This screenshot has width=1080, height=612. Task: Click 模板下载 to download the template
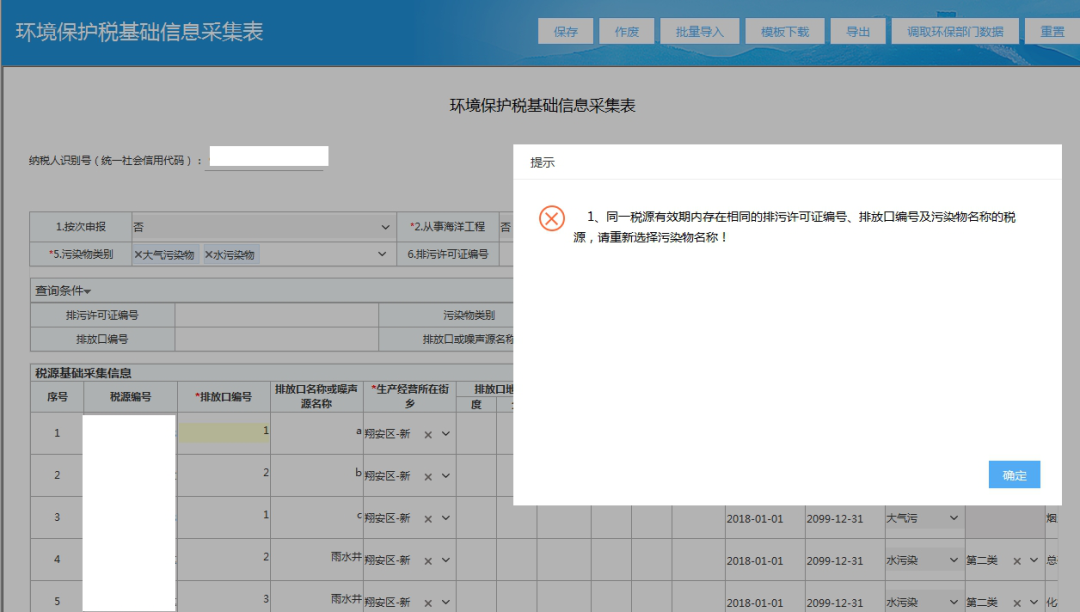click(785, 30)
